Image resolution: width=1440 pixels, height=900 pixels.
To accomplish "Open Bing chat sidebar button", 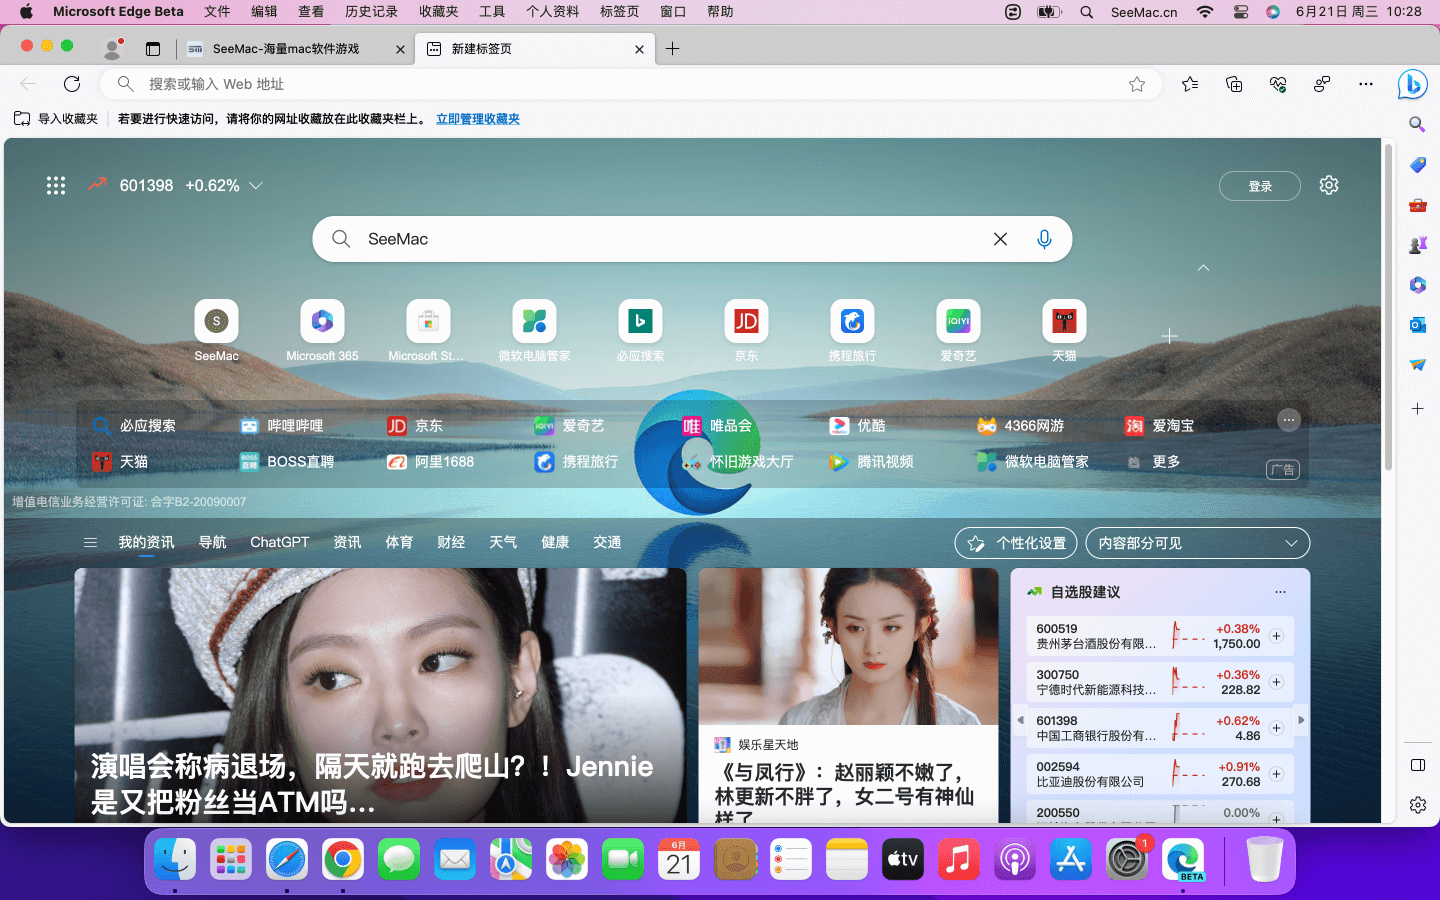I will pos(1413,85).
